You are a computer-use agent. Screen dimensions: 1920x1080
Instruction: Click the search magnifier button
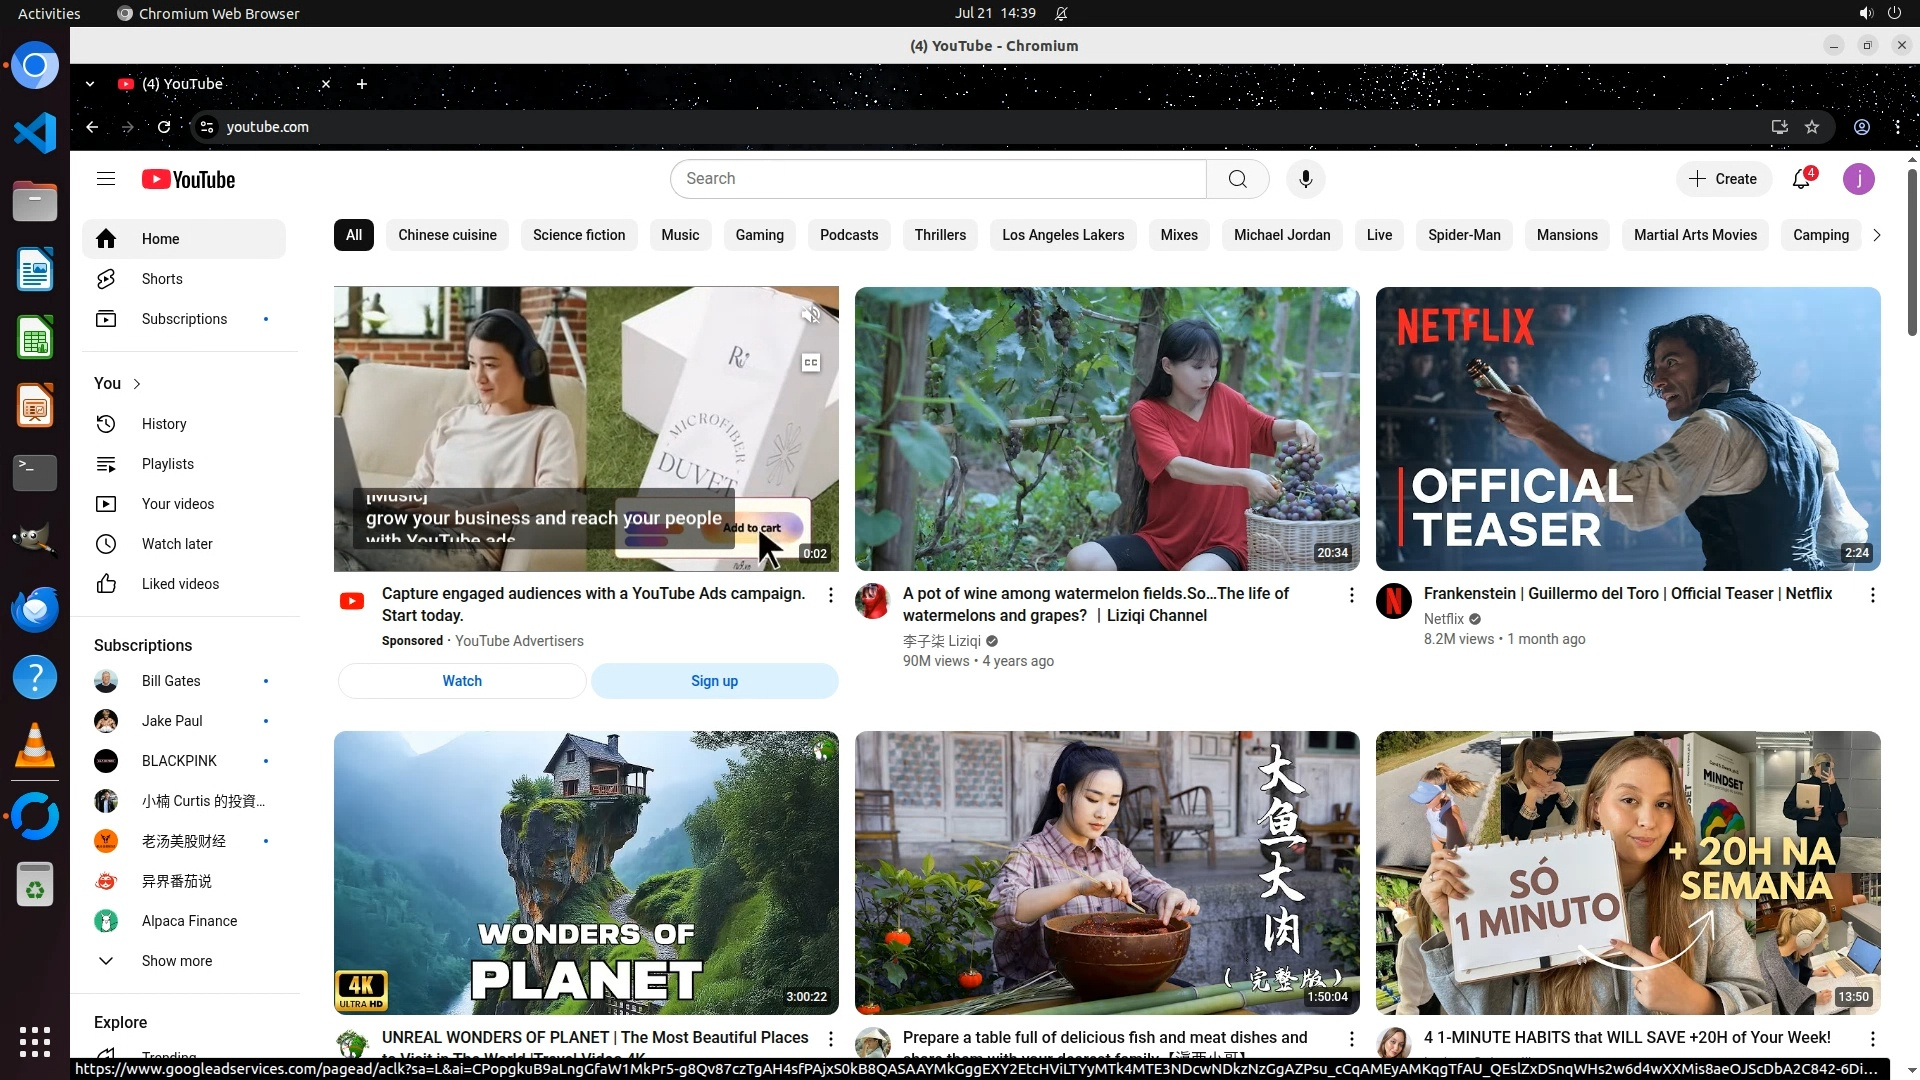tap(1237, 179)
